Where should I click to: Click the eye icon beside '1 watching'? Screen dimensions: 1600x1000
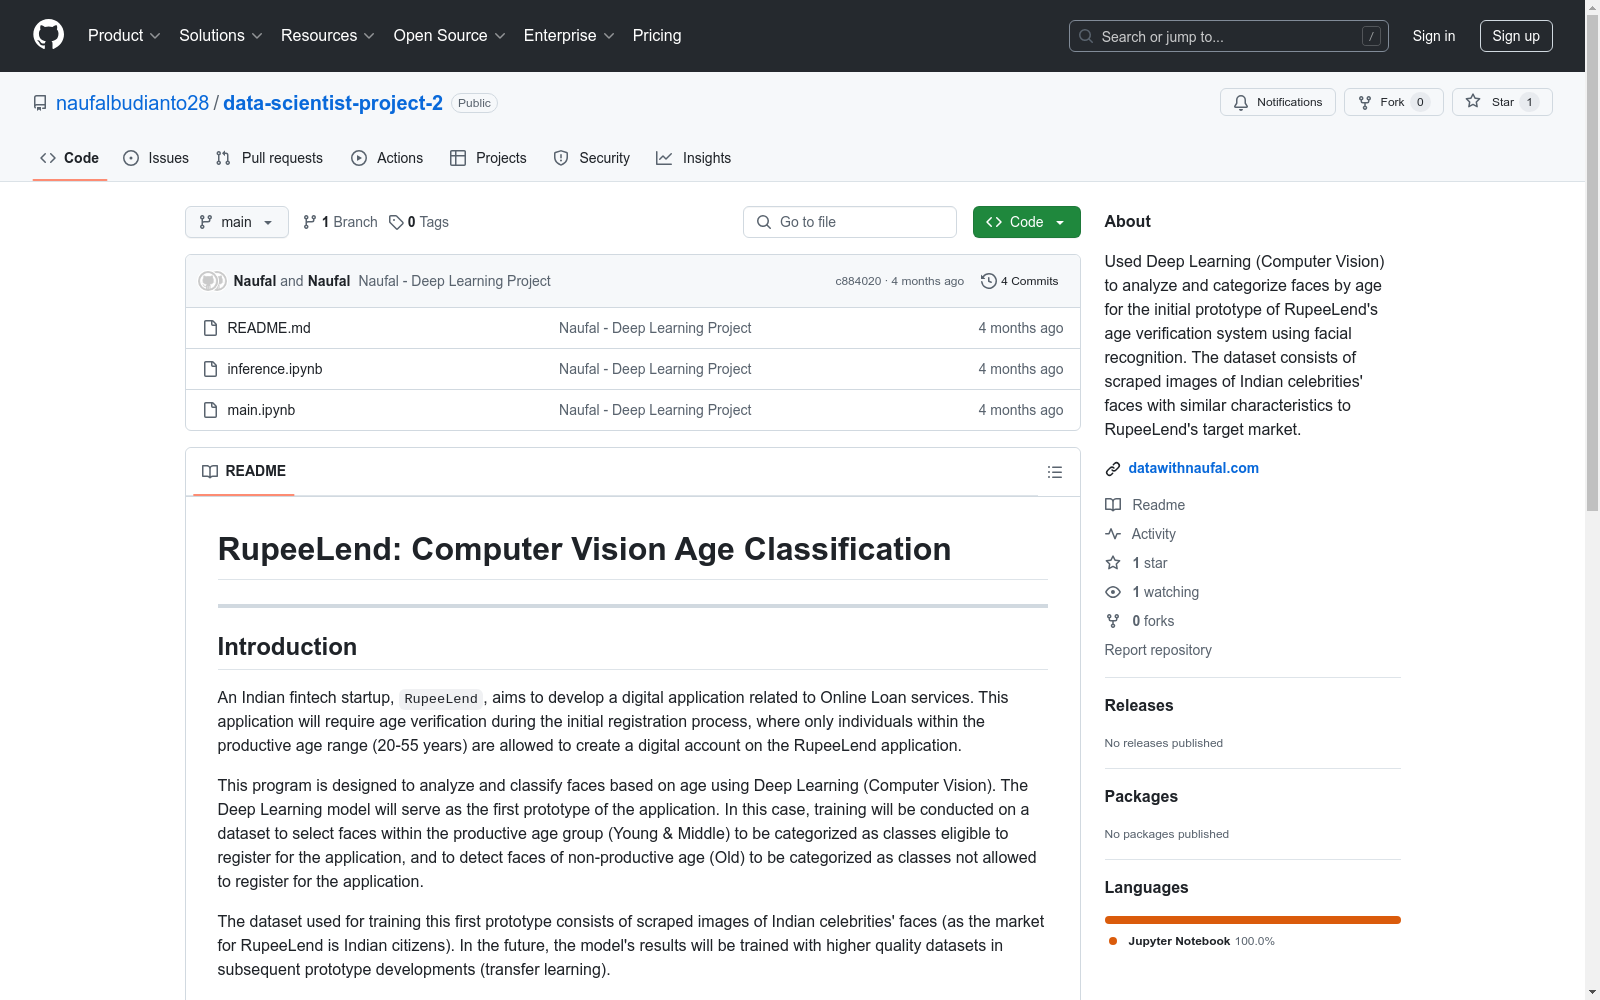[x=1113, y=592]
